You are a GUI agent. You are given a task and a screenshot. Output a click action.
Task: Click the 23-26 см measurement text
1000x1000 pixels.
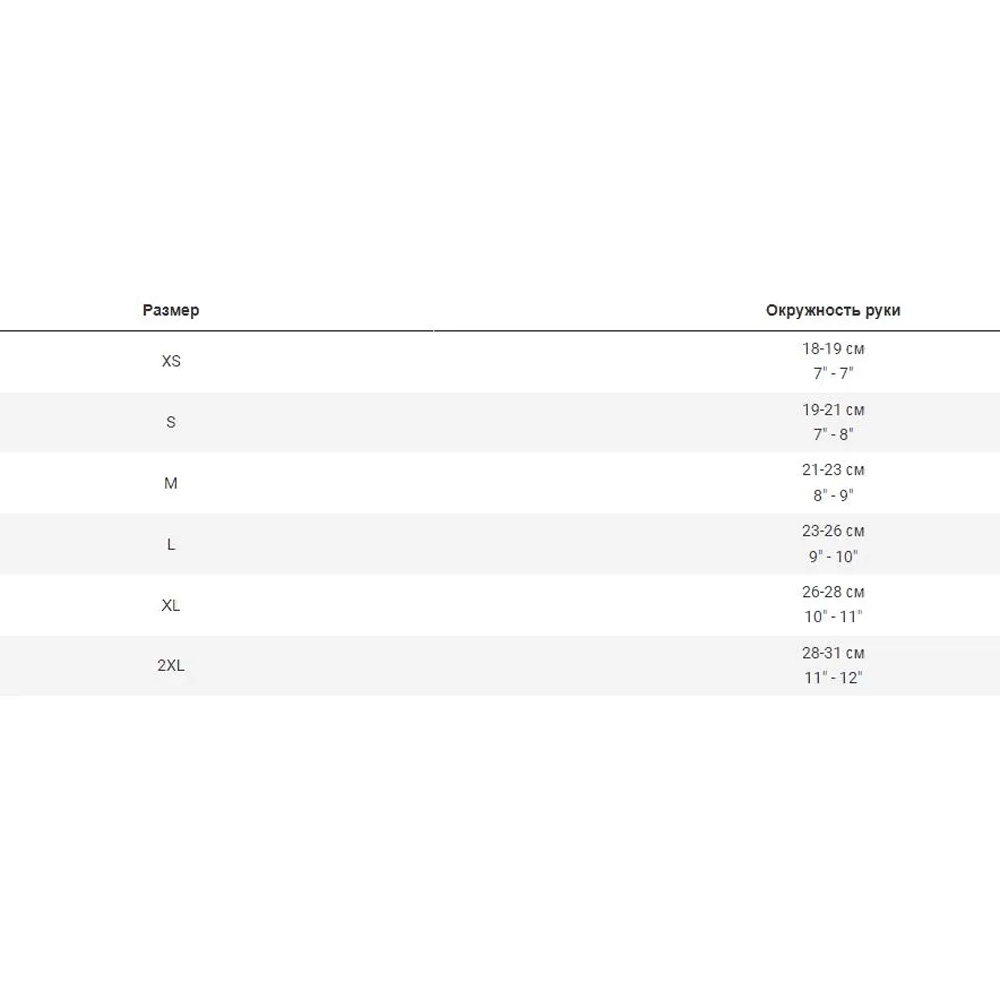(x=833, y=531)
